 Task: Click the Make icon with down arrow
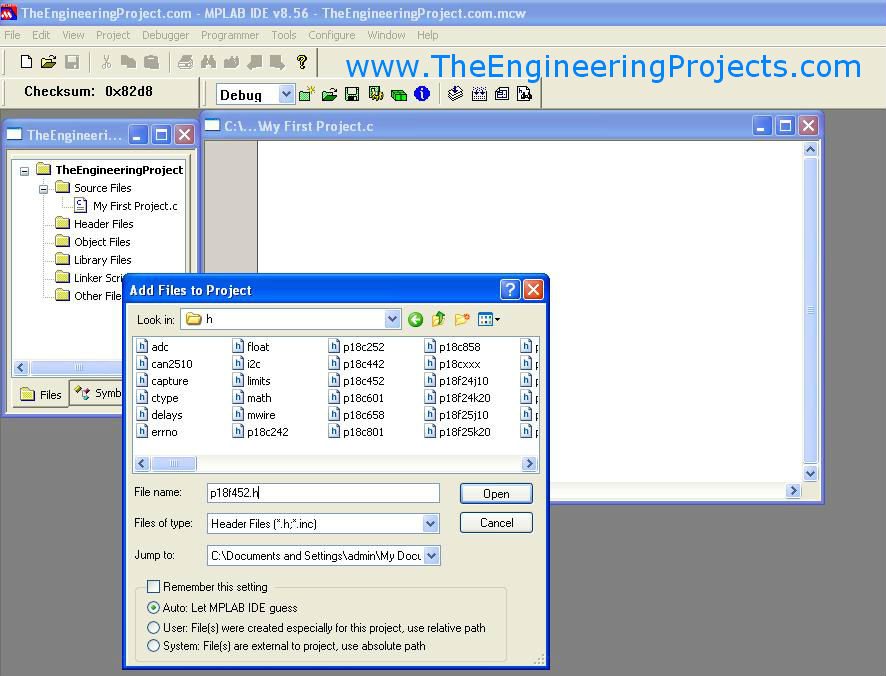click(x=455, y=94)
